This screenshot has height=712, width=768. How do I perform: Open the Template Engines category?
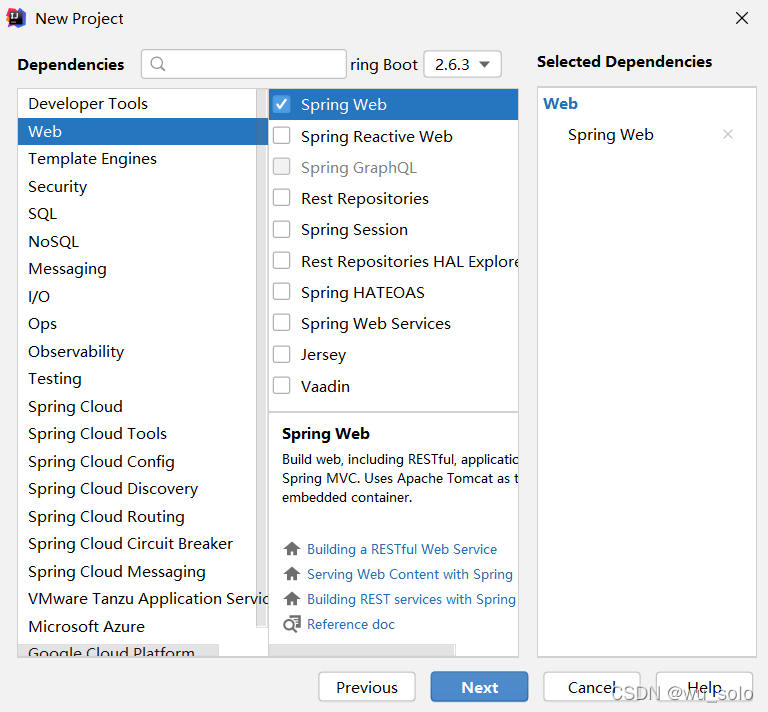[x=137, y=159]
